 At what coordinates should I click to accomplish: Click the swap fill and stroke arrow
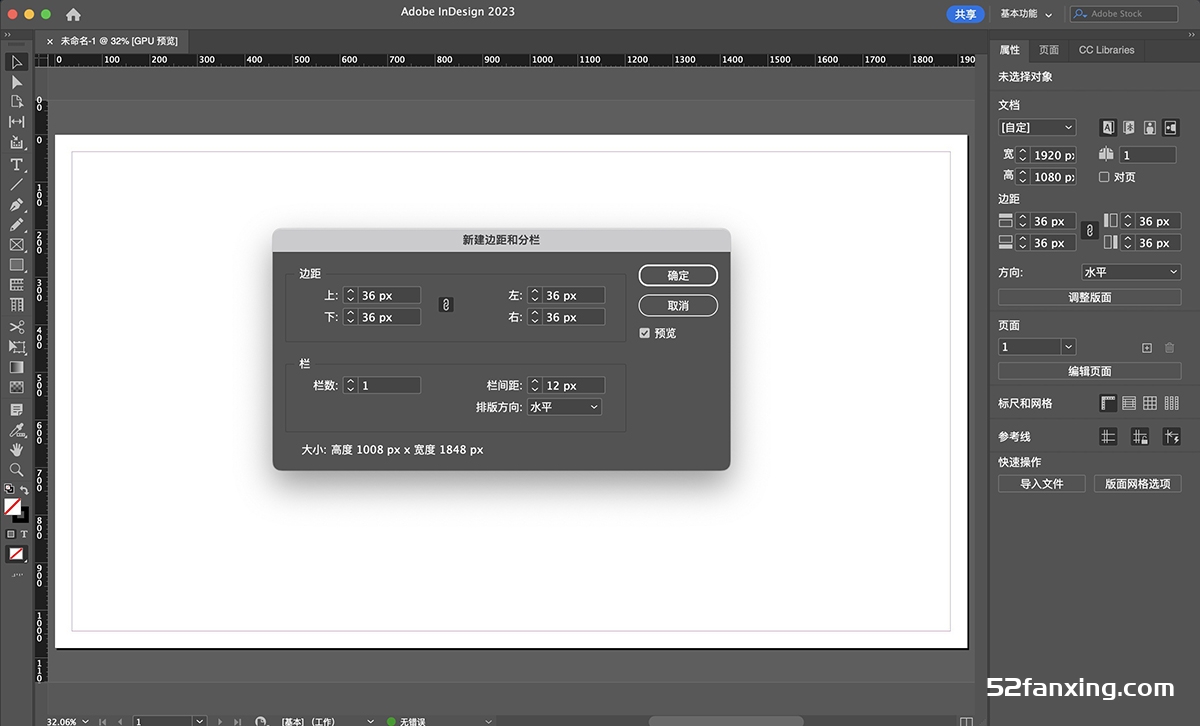point(25,490)
